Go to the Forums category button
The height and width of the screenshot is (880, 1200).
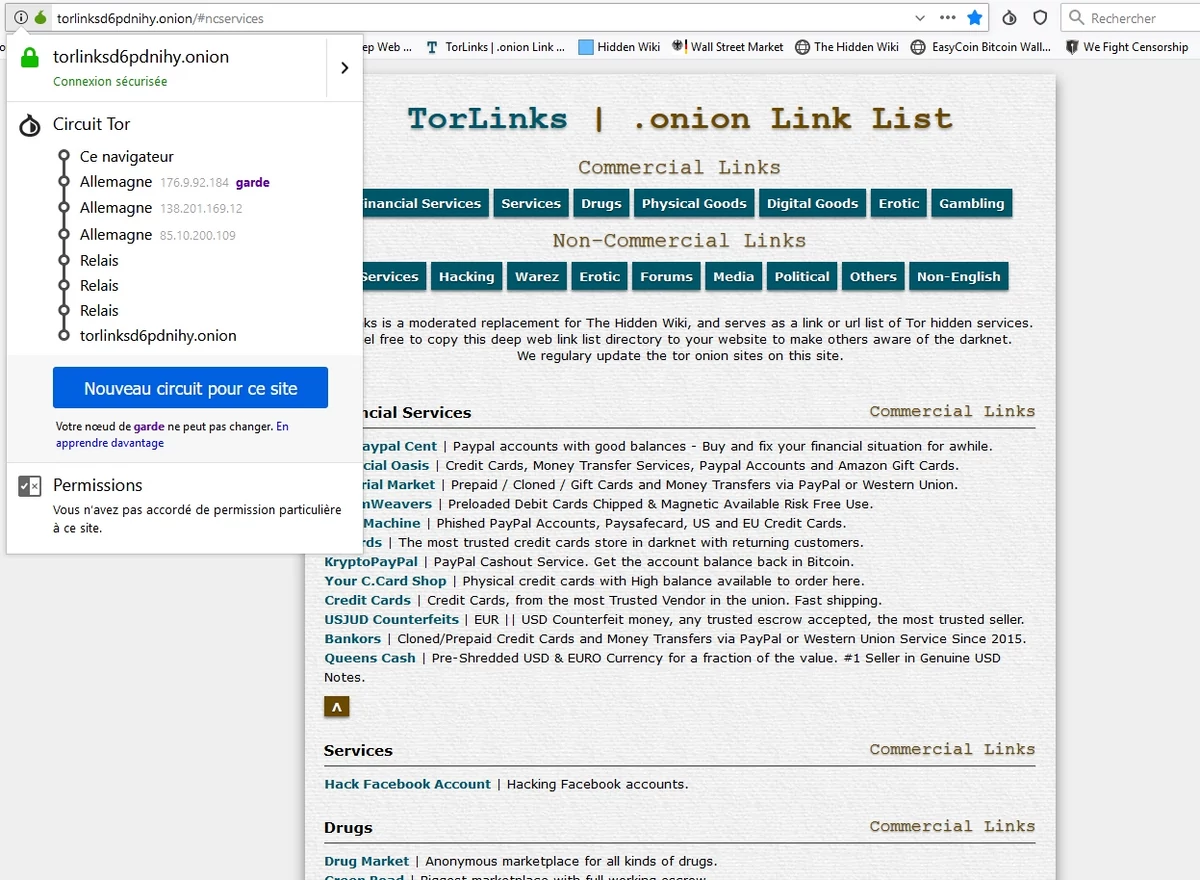pyautogui.click(x=666, y=276)
